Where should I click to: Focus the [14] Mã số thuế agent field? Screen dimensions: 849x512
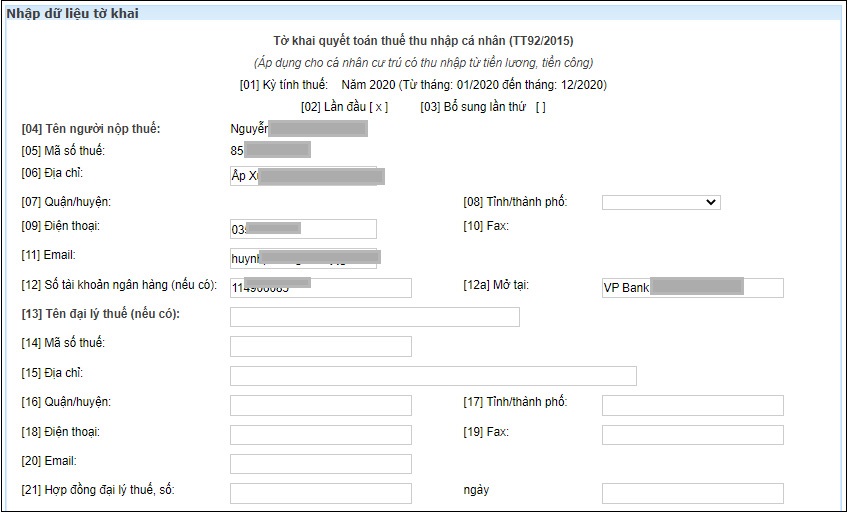click(x=320, y=347)
